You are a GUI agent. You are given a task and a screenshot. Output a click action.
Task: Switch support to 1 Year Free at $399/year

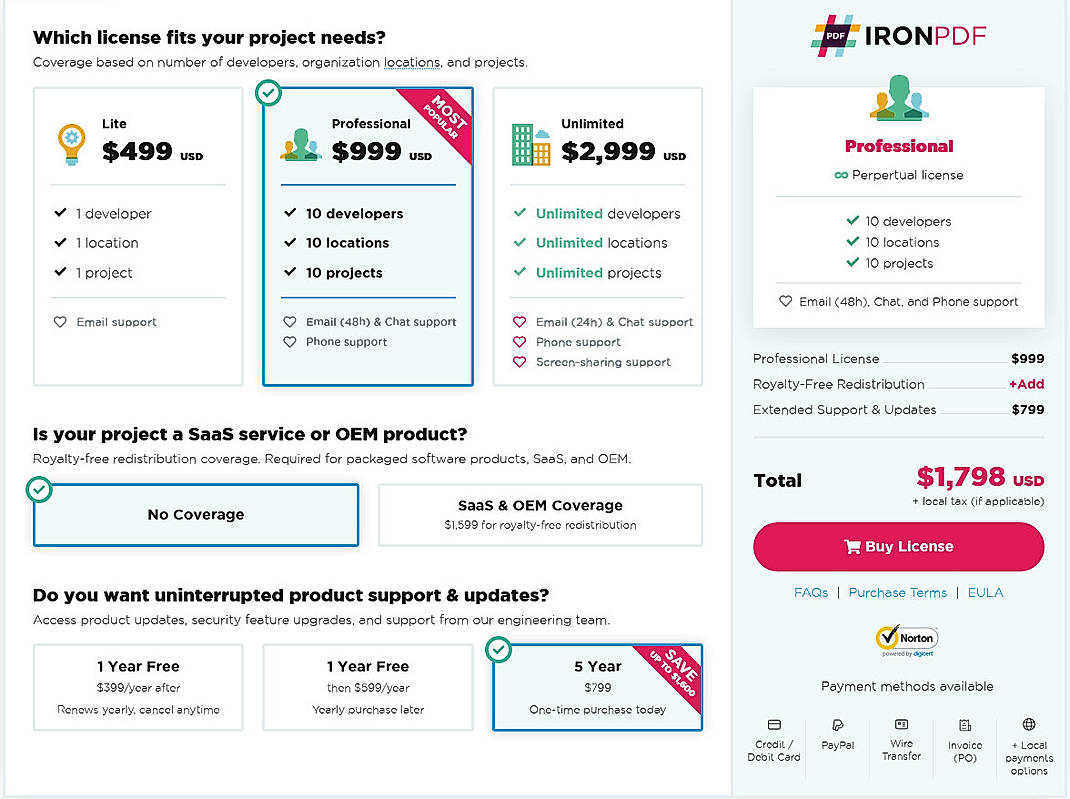138,687
